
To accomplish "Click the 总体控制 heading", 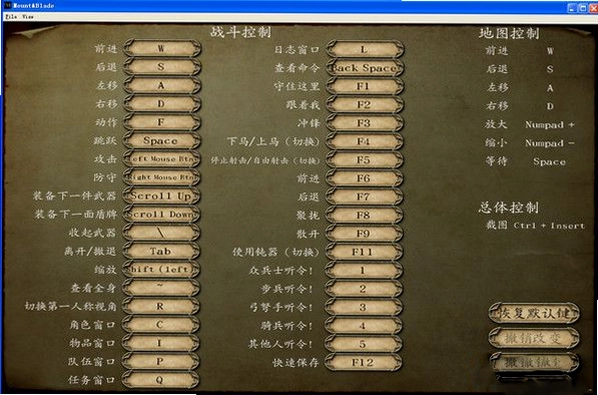I will 508,208.
